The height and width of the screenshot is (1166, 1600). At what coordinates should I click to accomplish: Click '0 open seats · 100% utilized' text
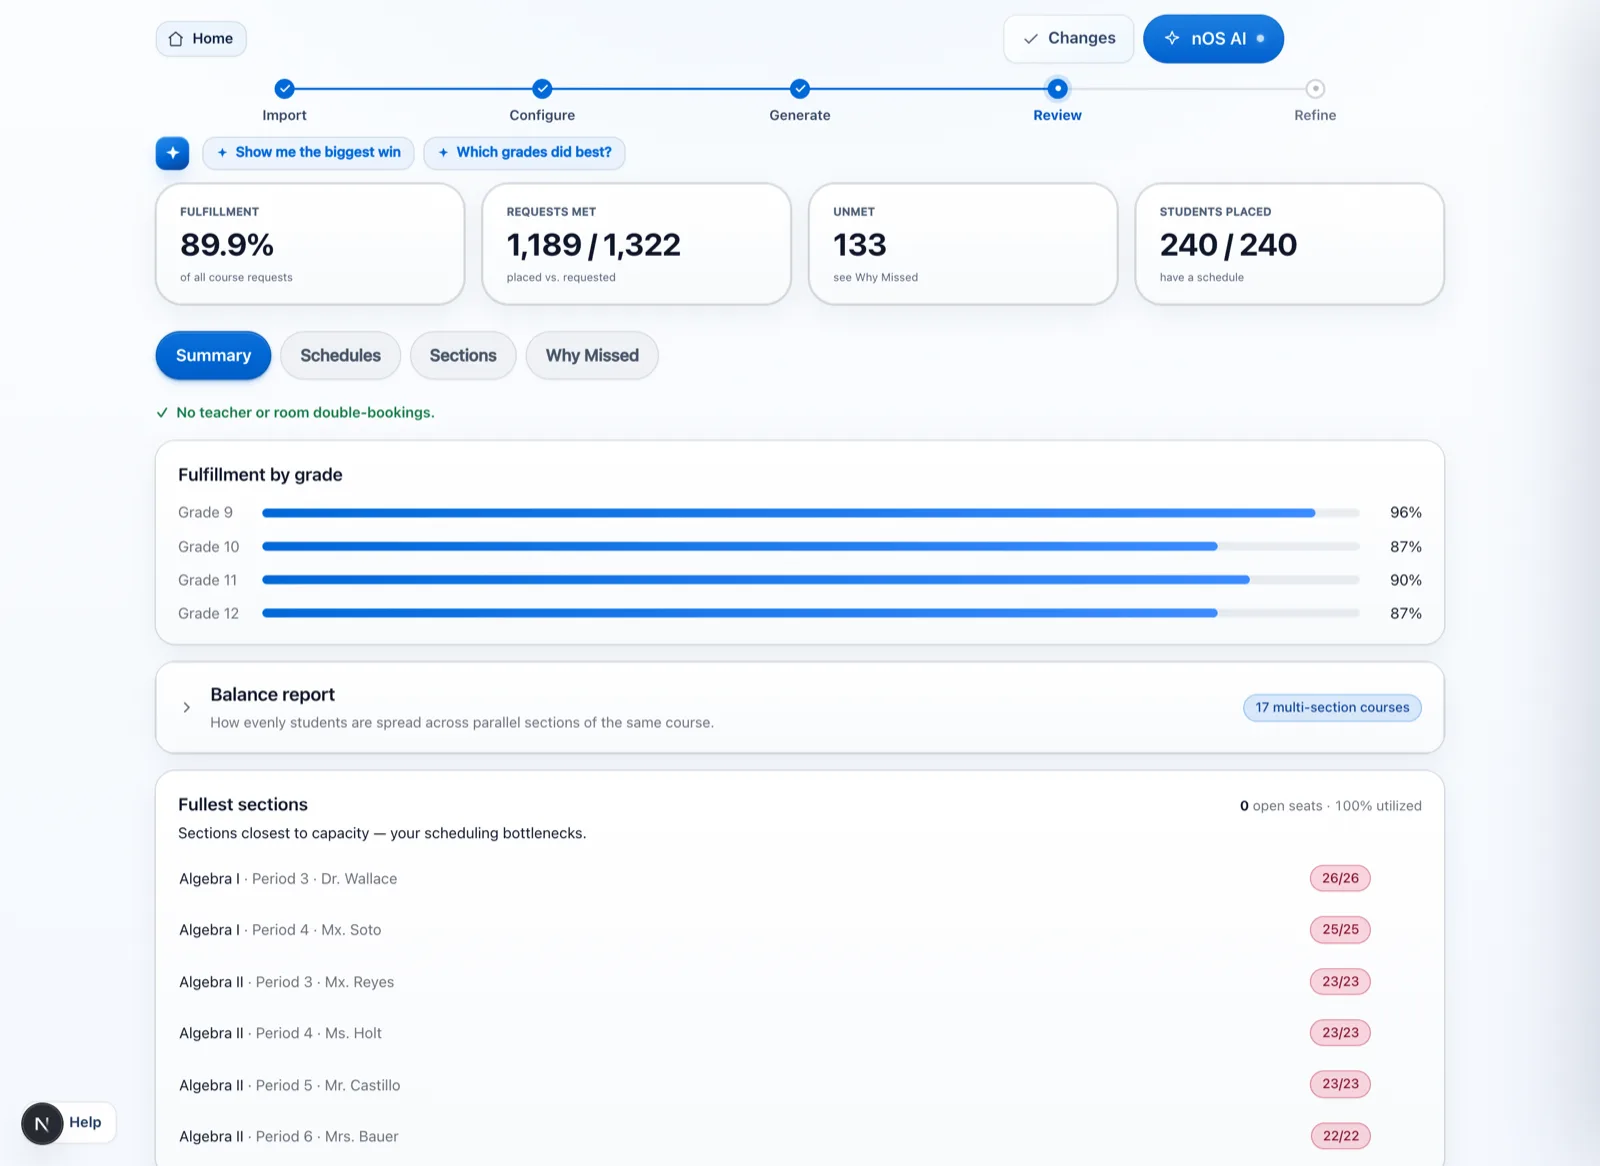coord(1330,806)
